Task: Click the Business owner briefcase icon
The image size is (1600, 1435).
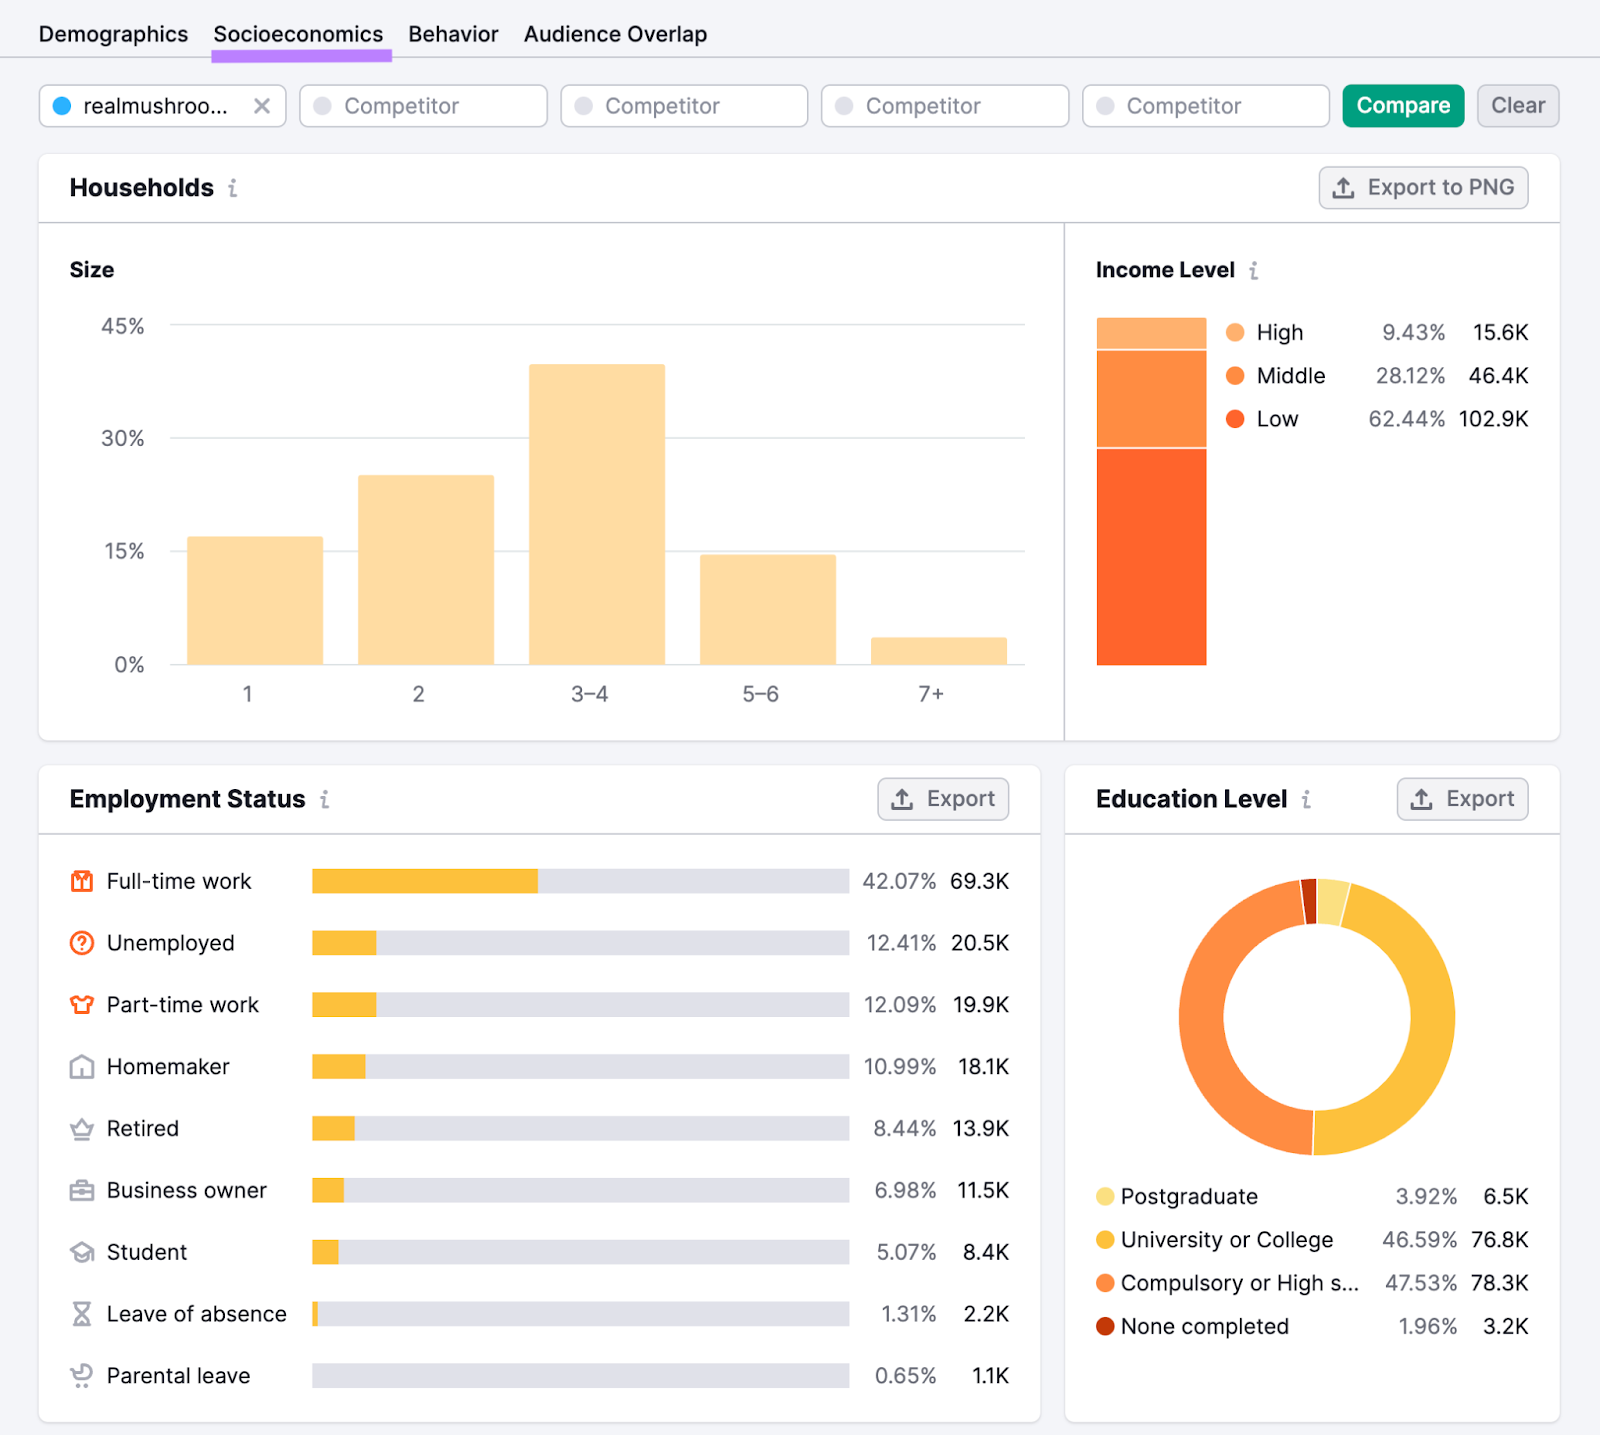Action: 82,1190
